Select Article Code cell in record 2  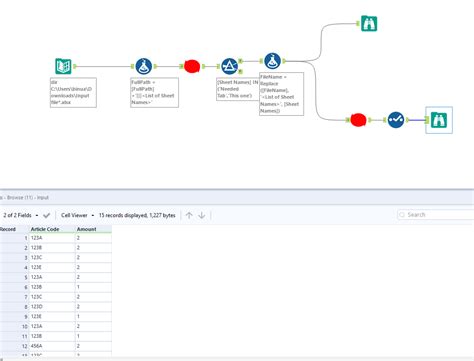[52, 248]
